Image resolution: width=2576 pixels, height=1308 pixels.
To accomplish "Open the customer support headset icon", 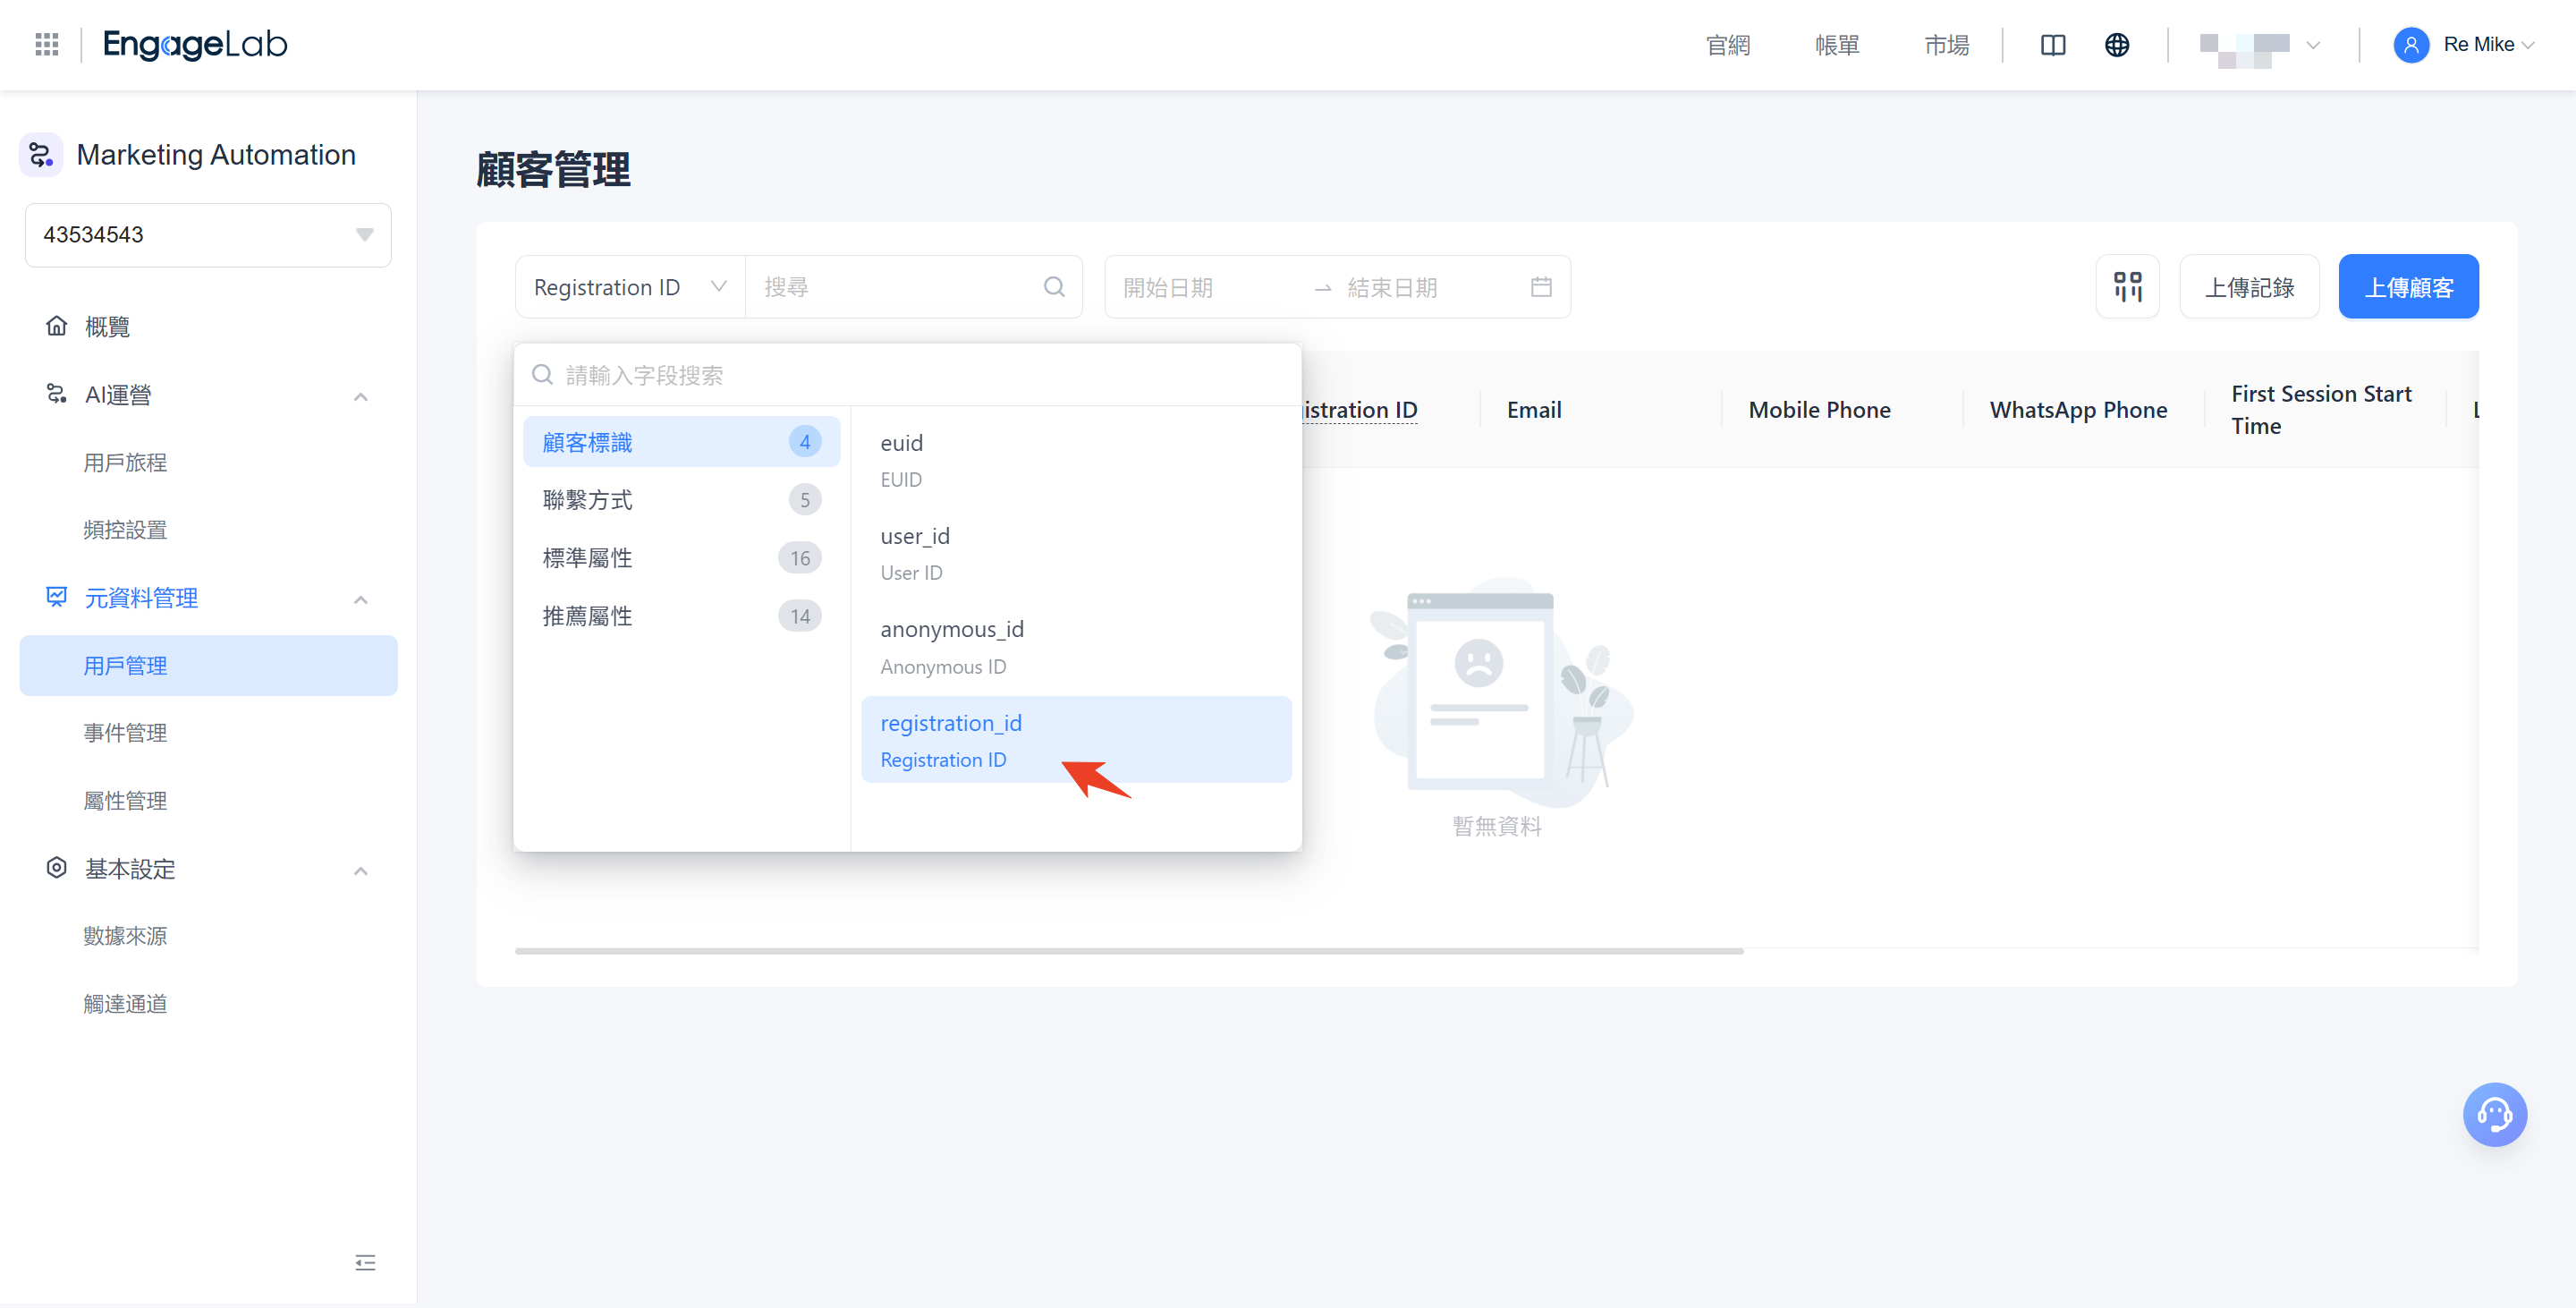I will [x=2495, y=1114].
